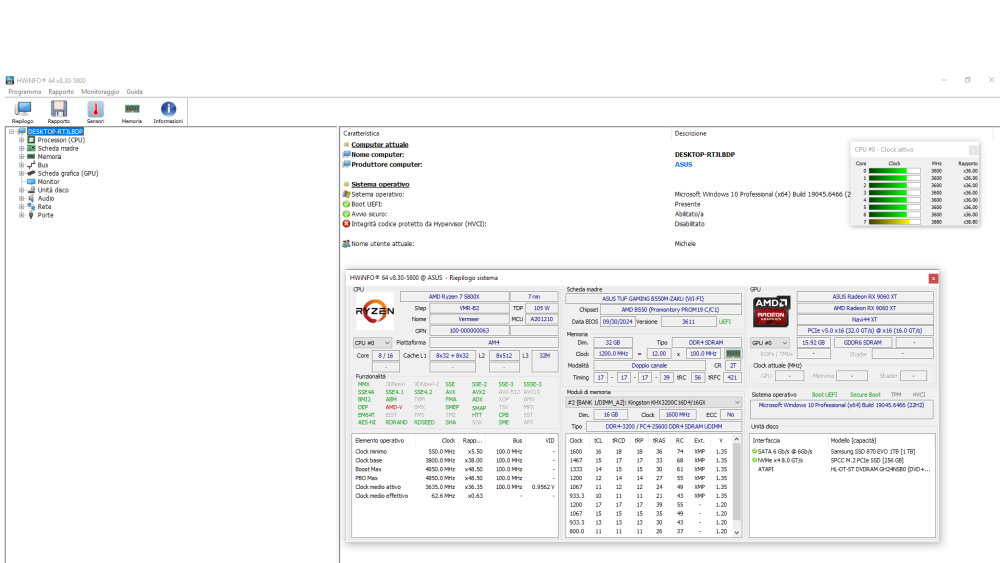The height and width of the screenshot is (563, 1000).
Task: Open the Monitoraggio menu
Action: [100, 92]
